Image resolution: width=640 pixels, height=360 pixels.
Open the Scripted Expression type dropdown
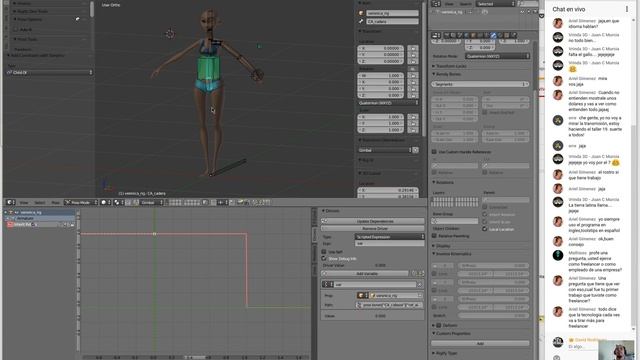click(389, 237)
